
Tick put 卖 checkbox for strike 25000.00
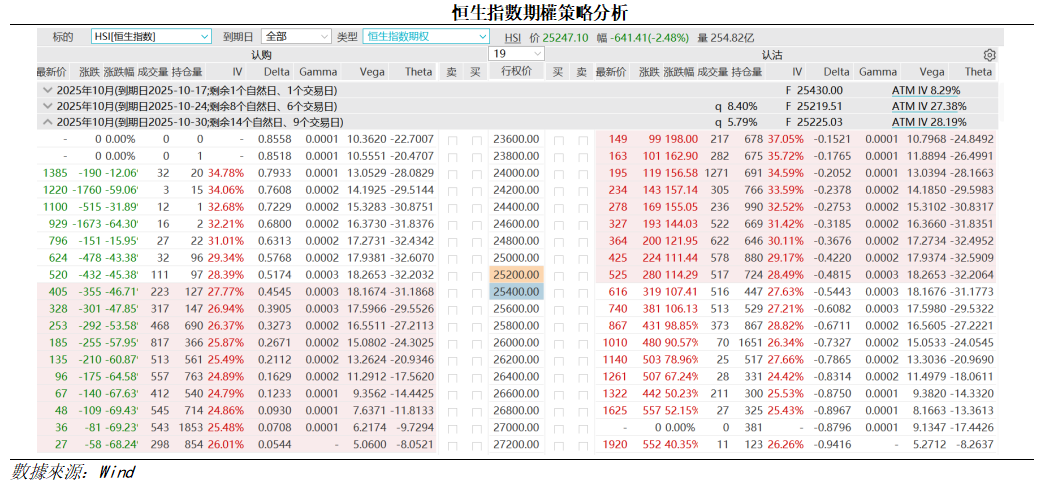(582, 258)
